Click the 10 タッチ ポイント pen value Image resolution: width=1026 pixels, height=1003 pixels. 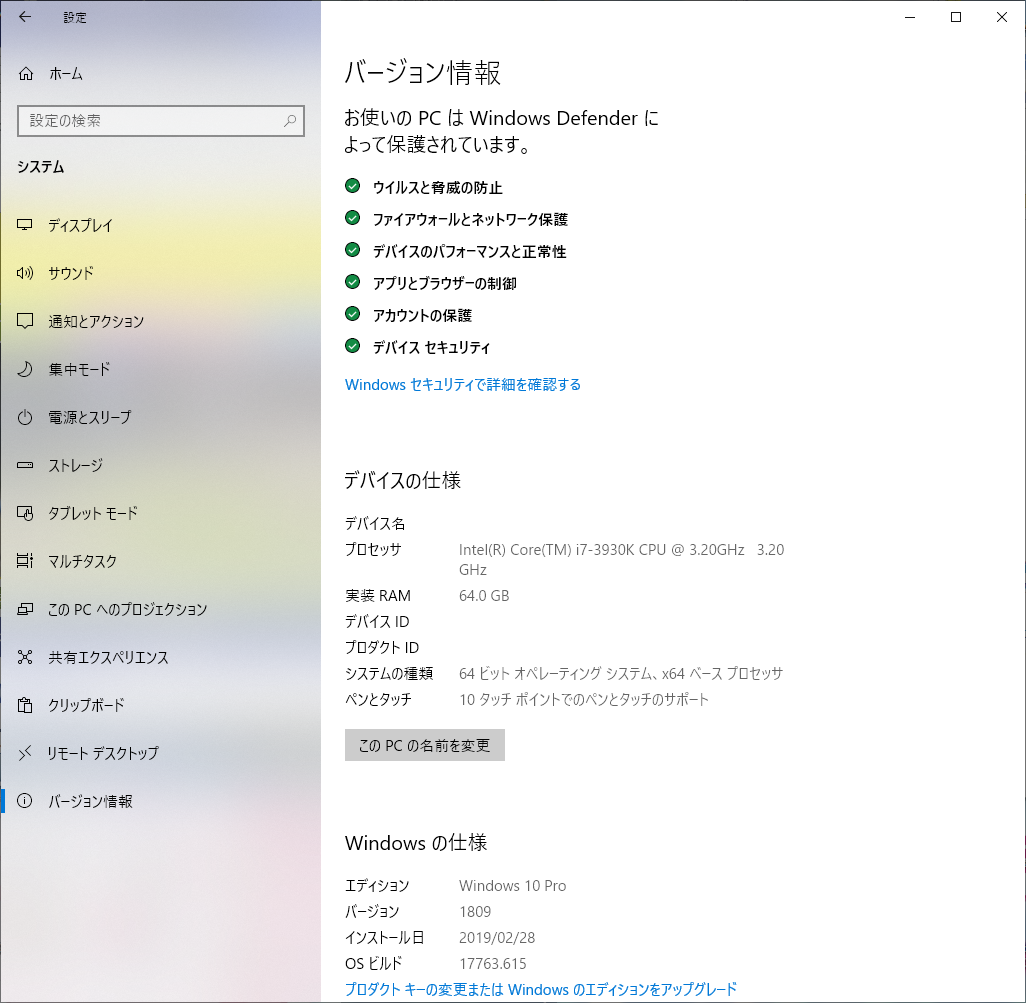[584, 699]
